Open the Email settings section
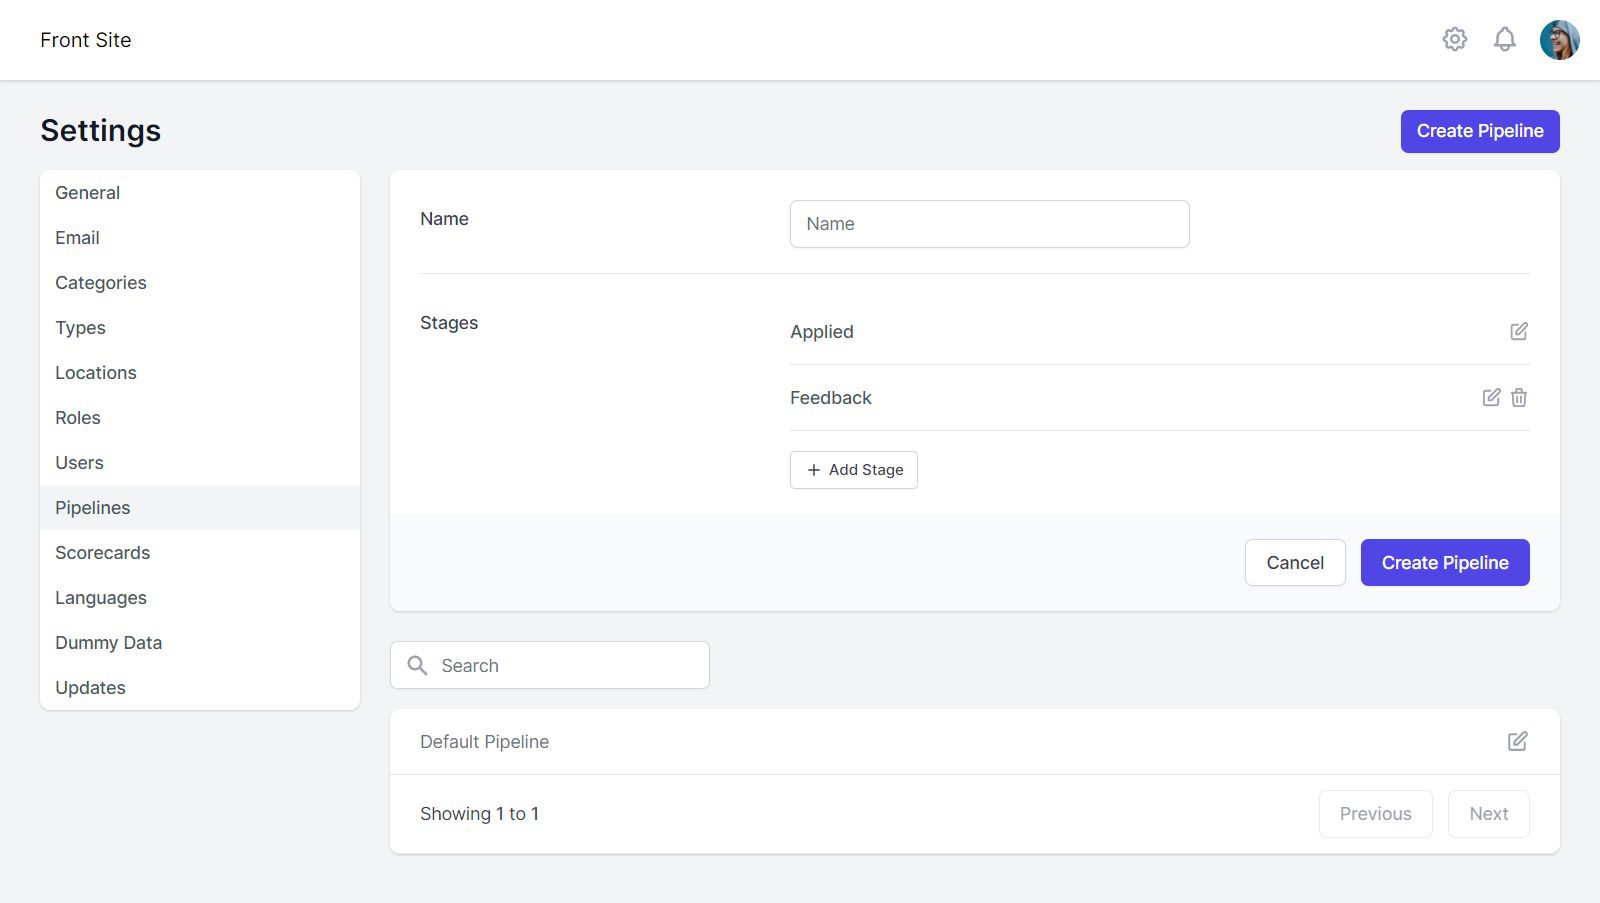1600x903 pixels. [77, 237]
